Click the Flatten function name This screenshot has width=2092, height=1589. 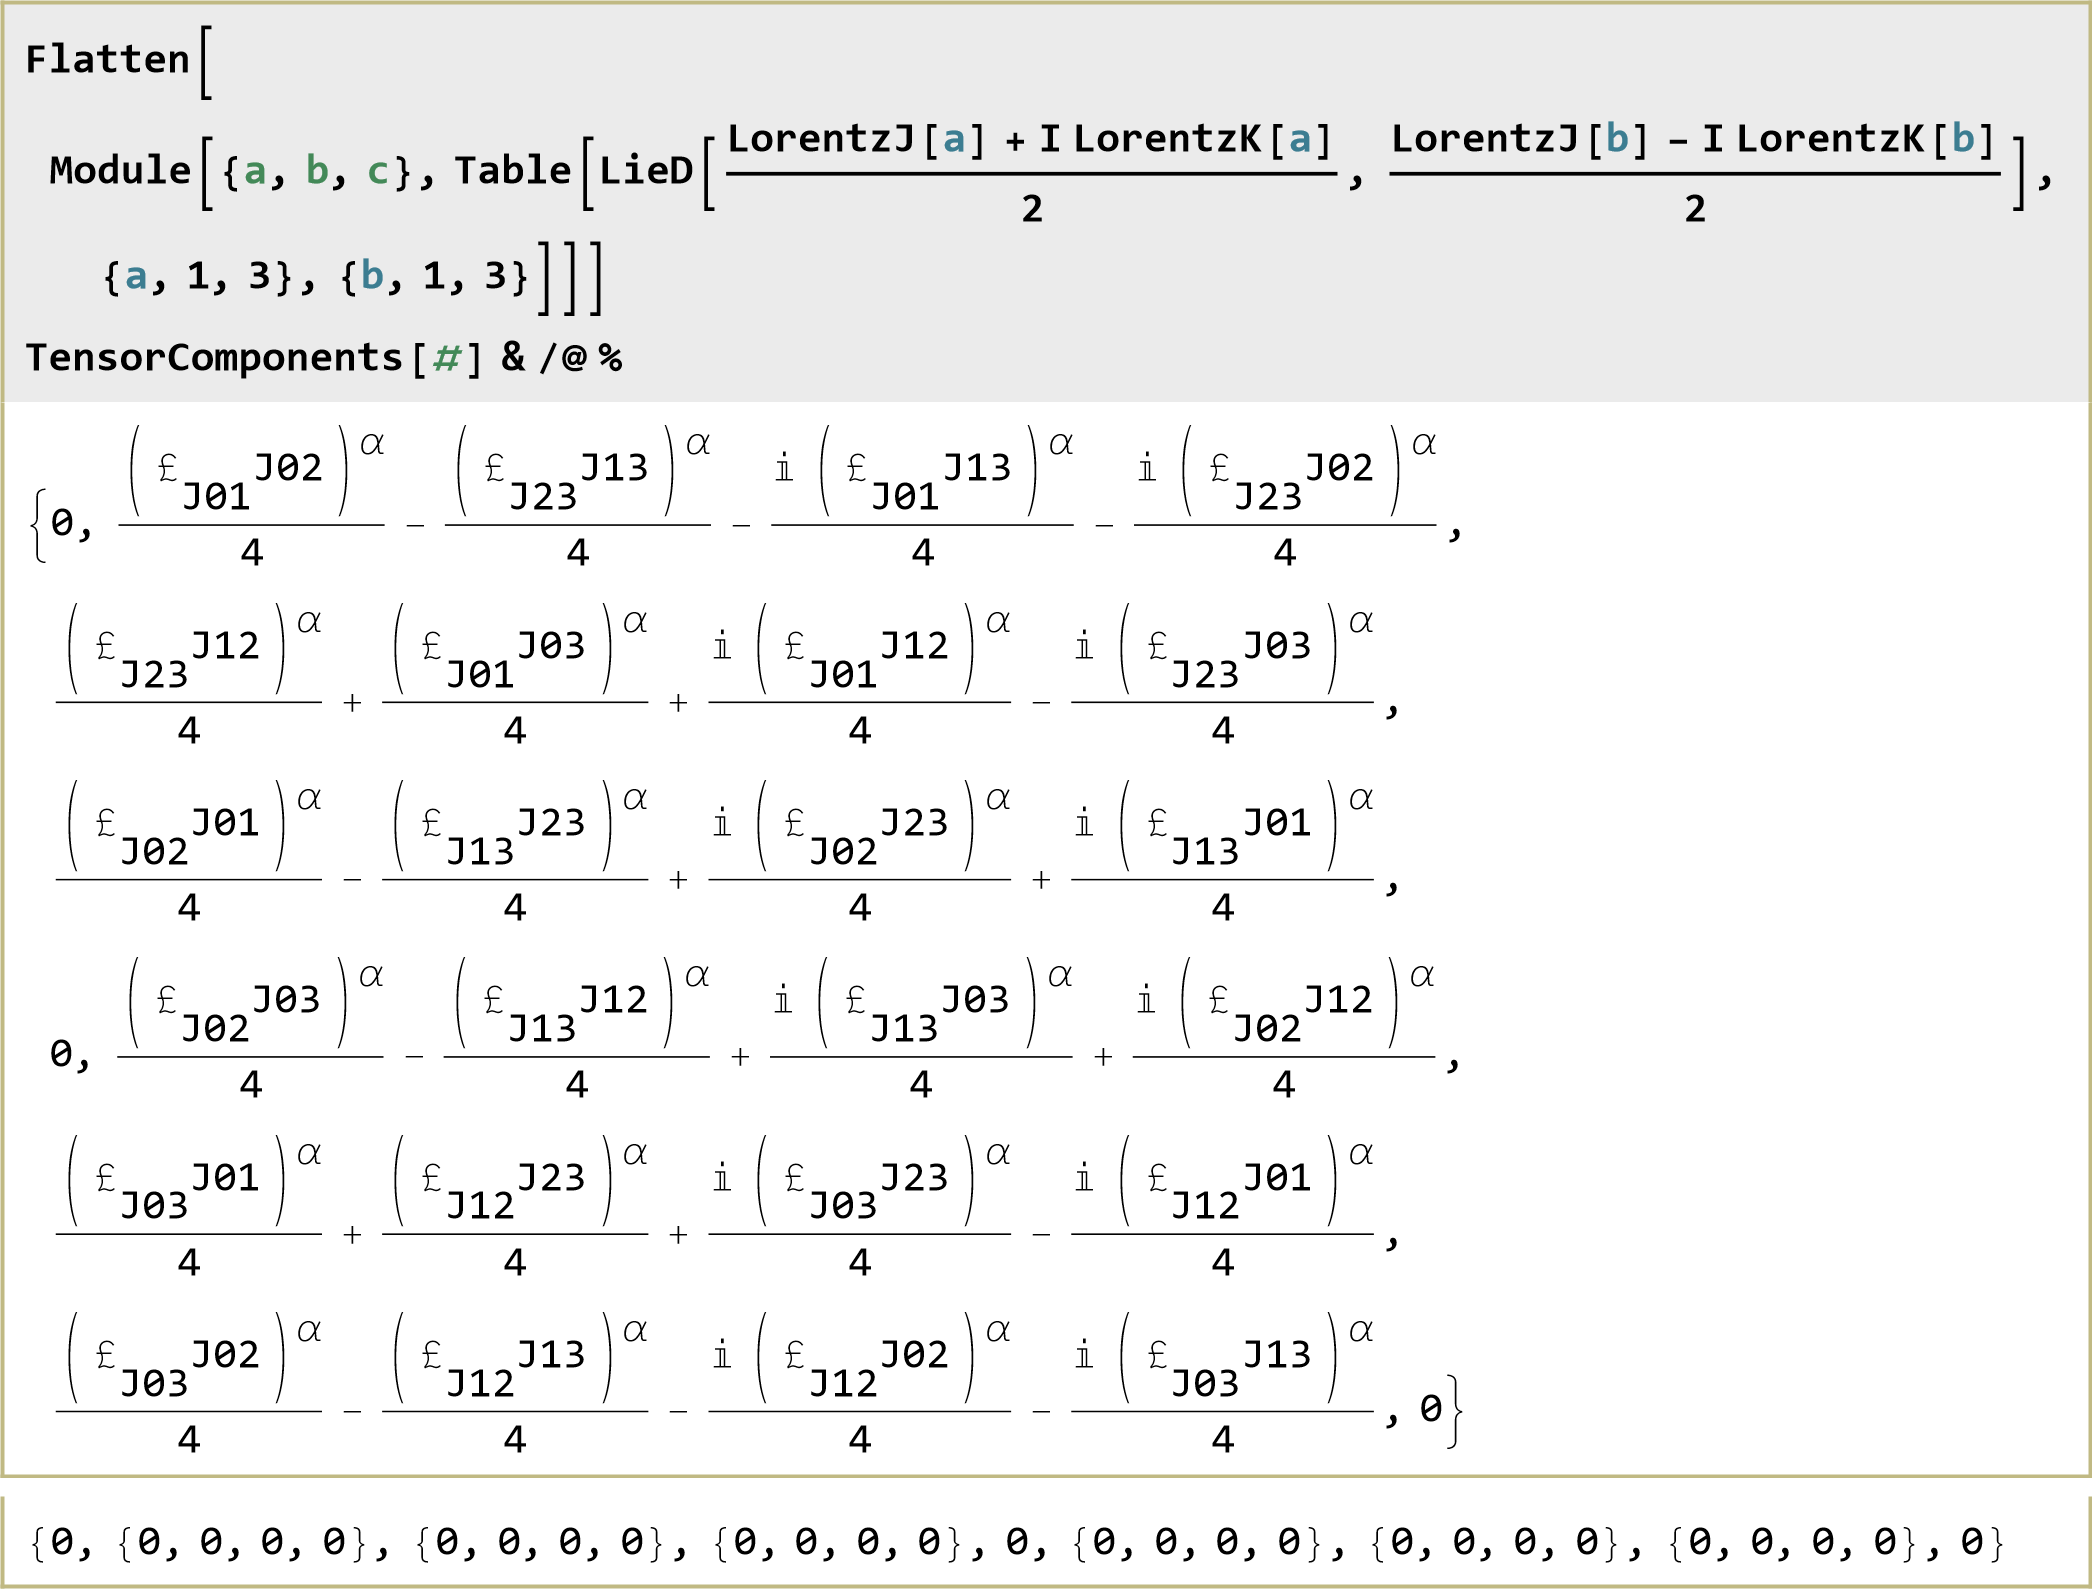(107, 60)
